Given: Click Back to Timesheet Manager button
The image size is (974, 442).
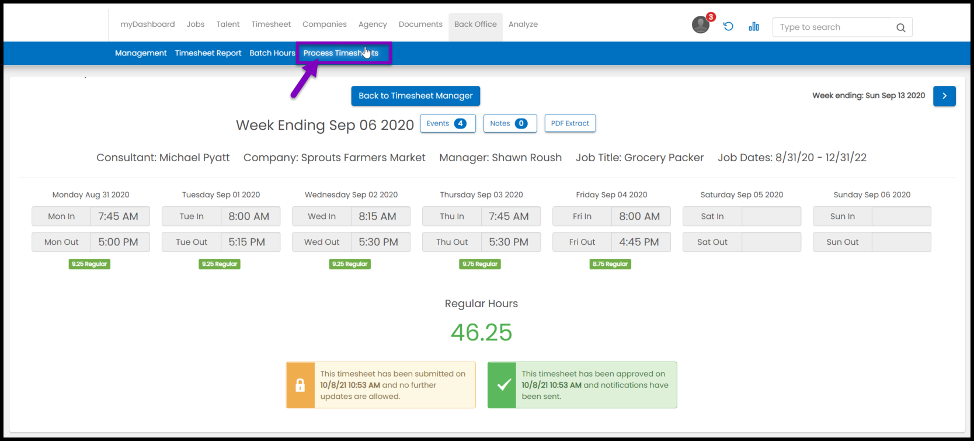Looking at the screenshot, I should (416, 95).
